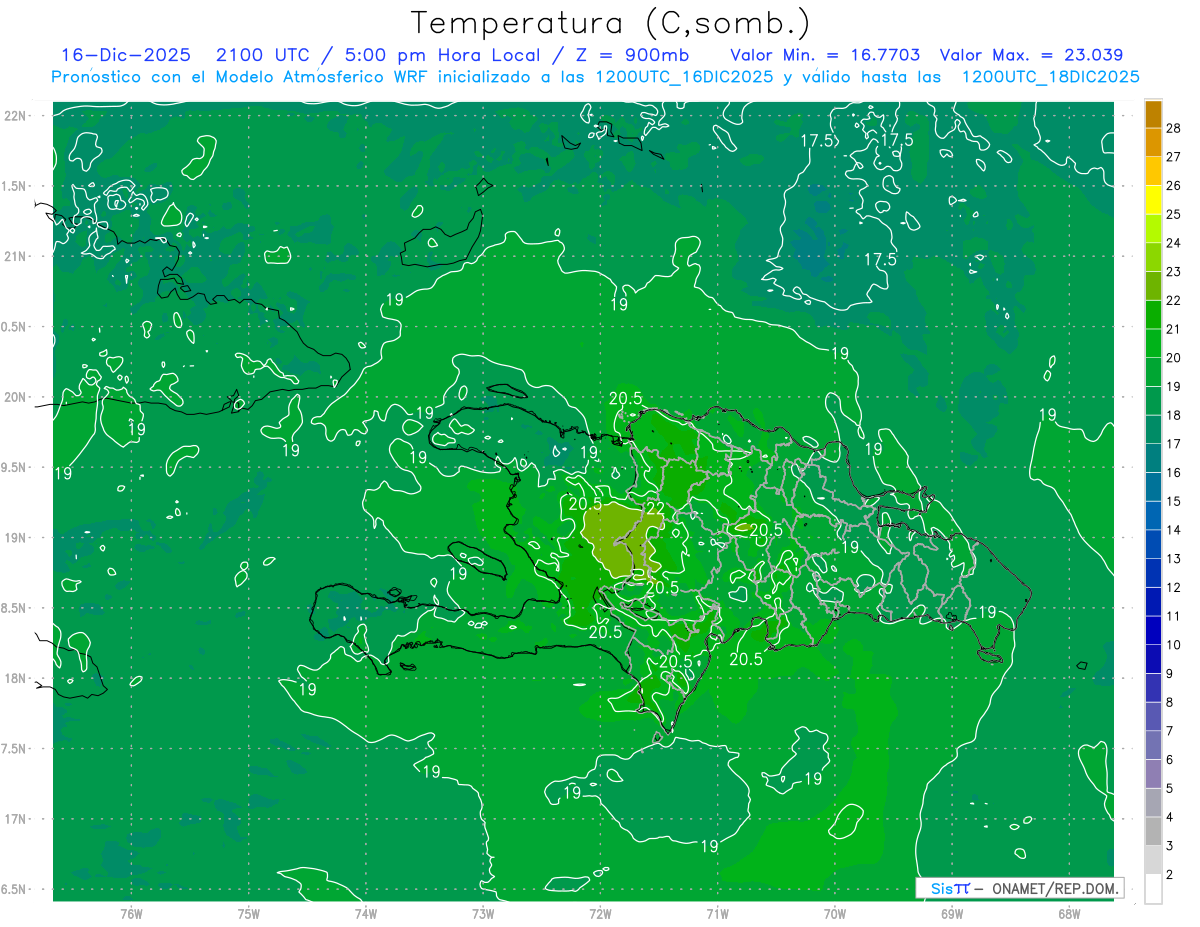Select the valid-until stamp "1200UTC_18DIC2025"
Viewport: 1200px width, 927px height.
point(1050,77)
